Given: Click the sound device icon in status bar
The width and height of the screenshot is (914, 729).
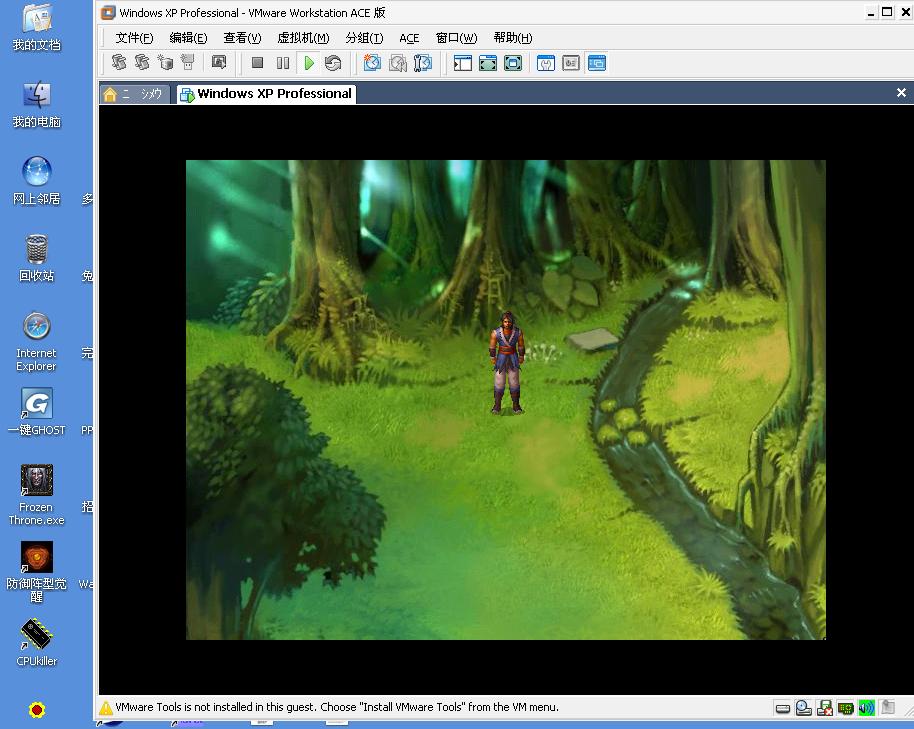Looking at the screenshot, I should [866, 708].
